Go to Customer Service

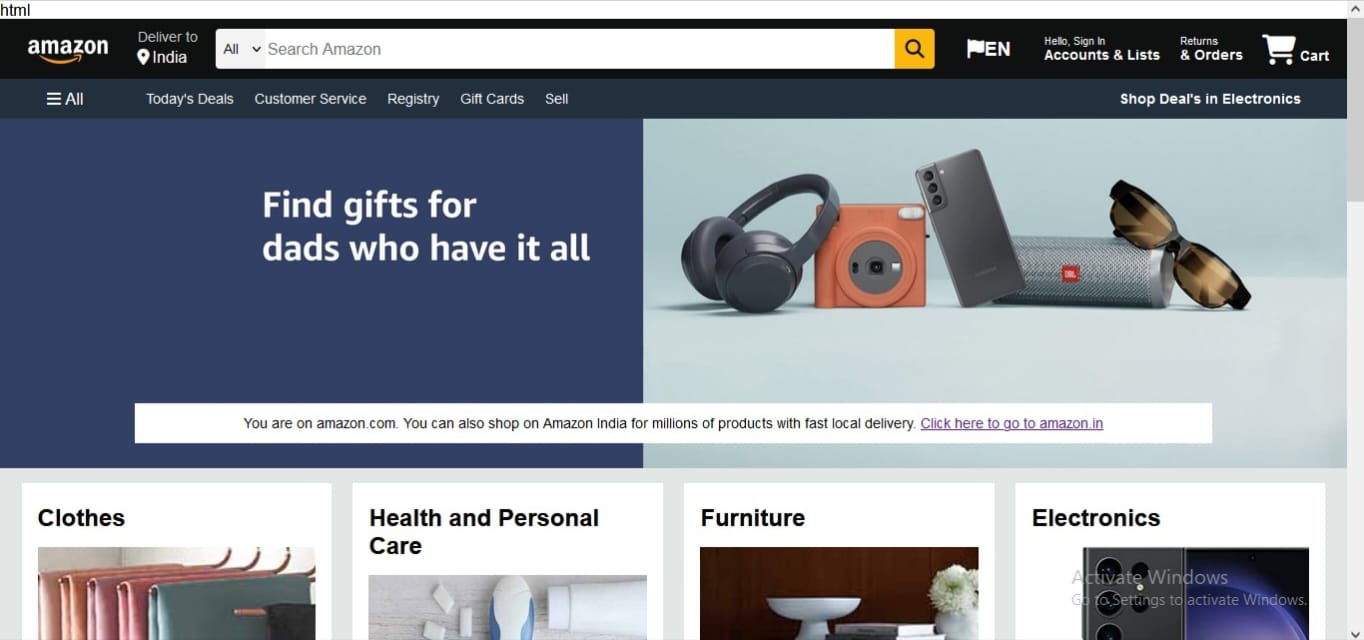pos(310,99)
